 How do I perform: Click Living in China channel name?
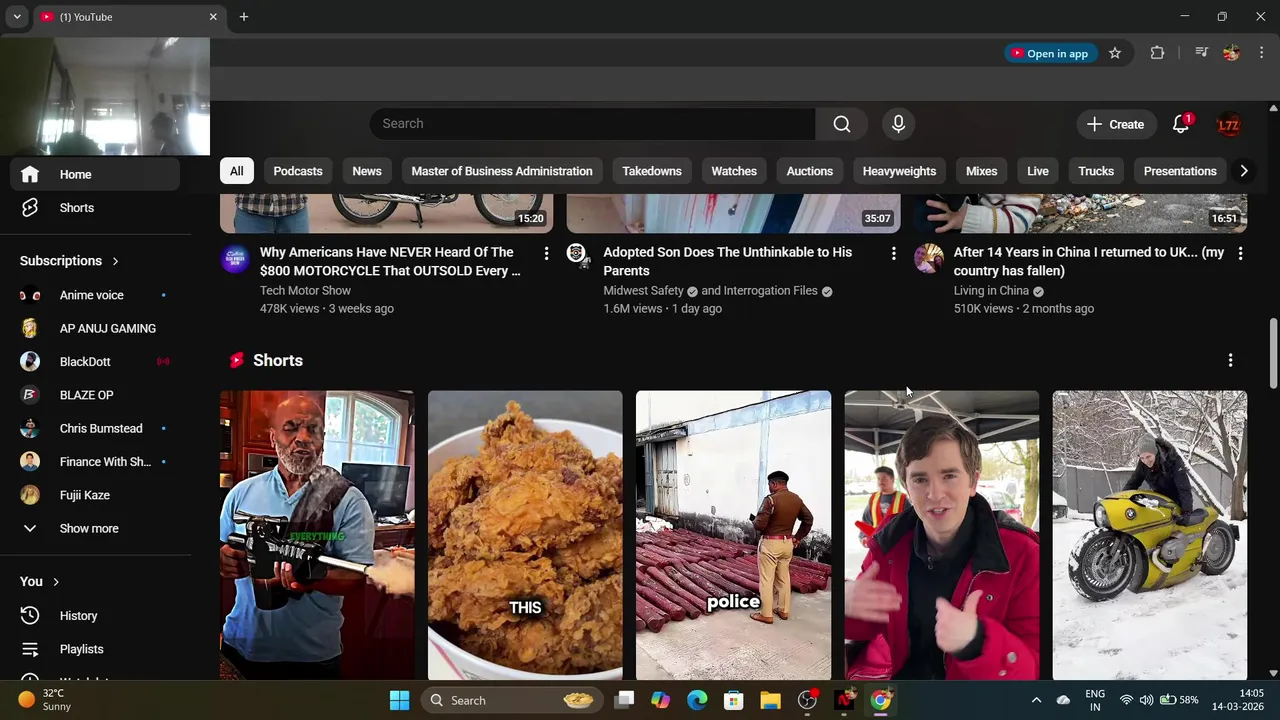point(991,291)
